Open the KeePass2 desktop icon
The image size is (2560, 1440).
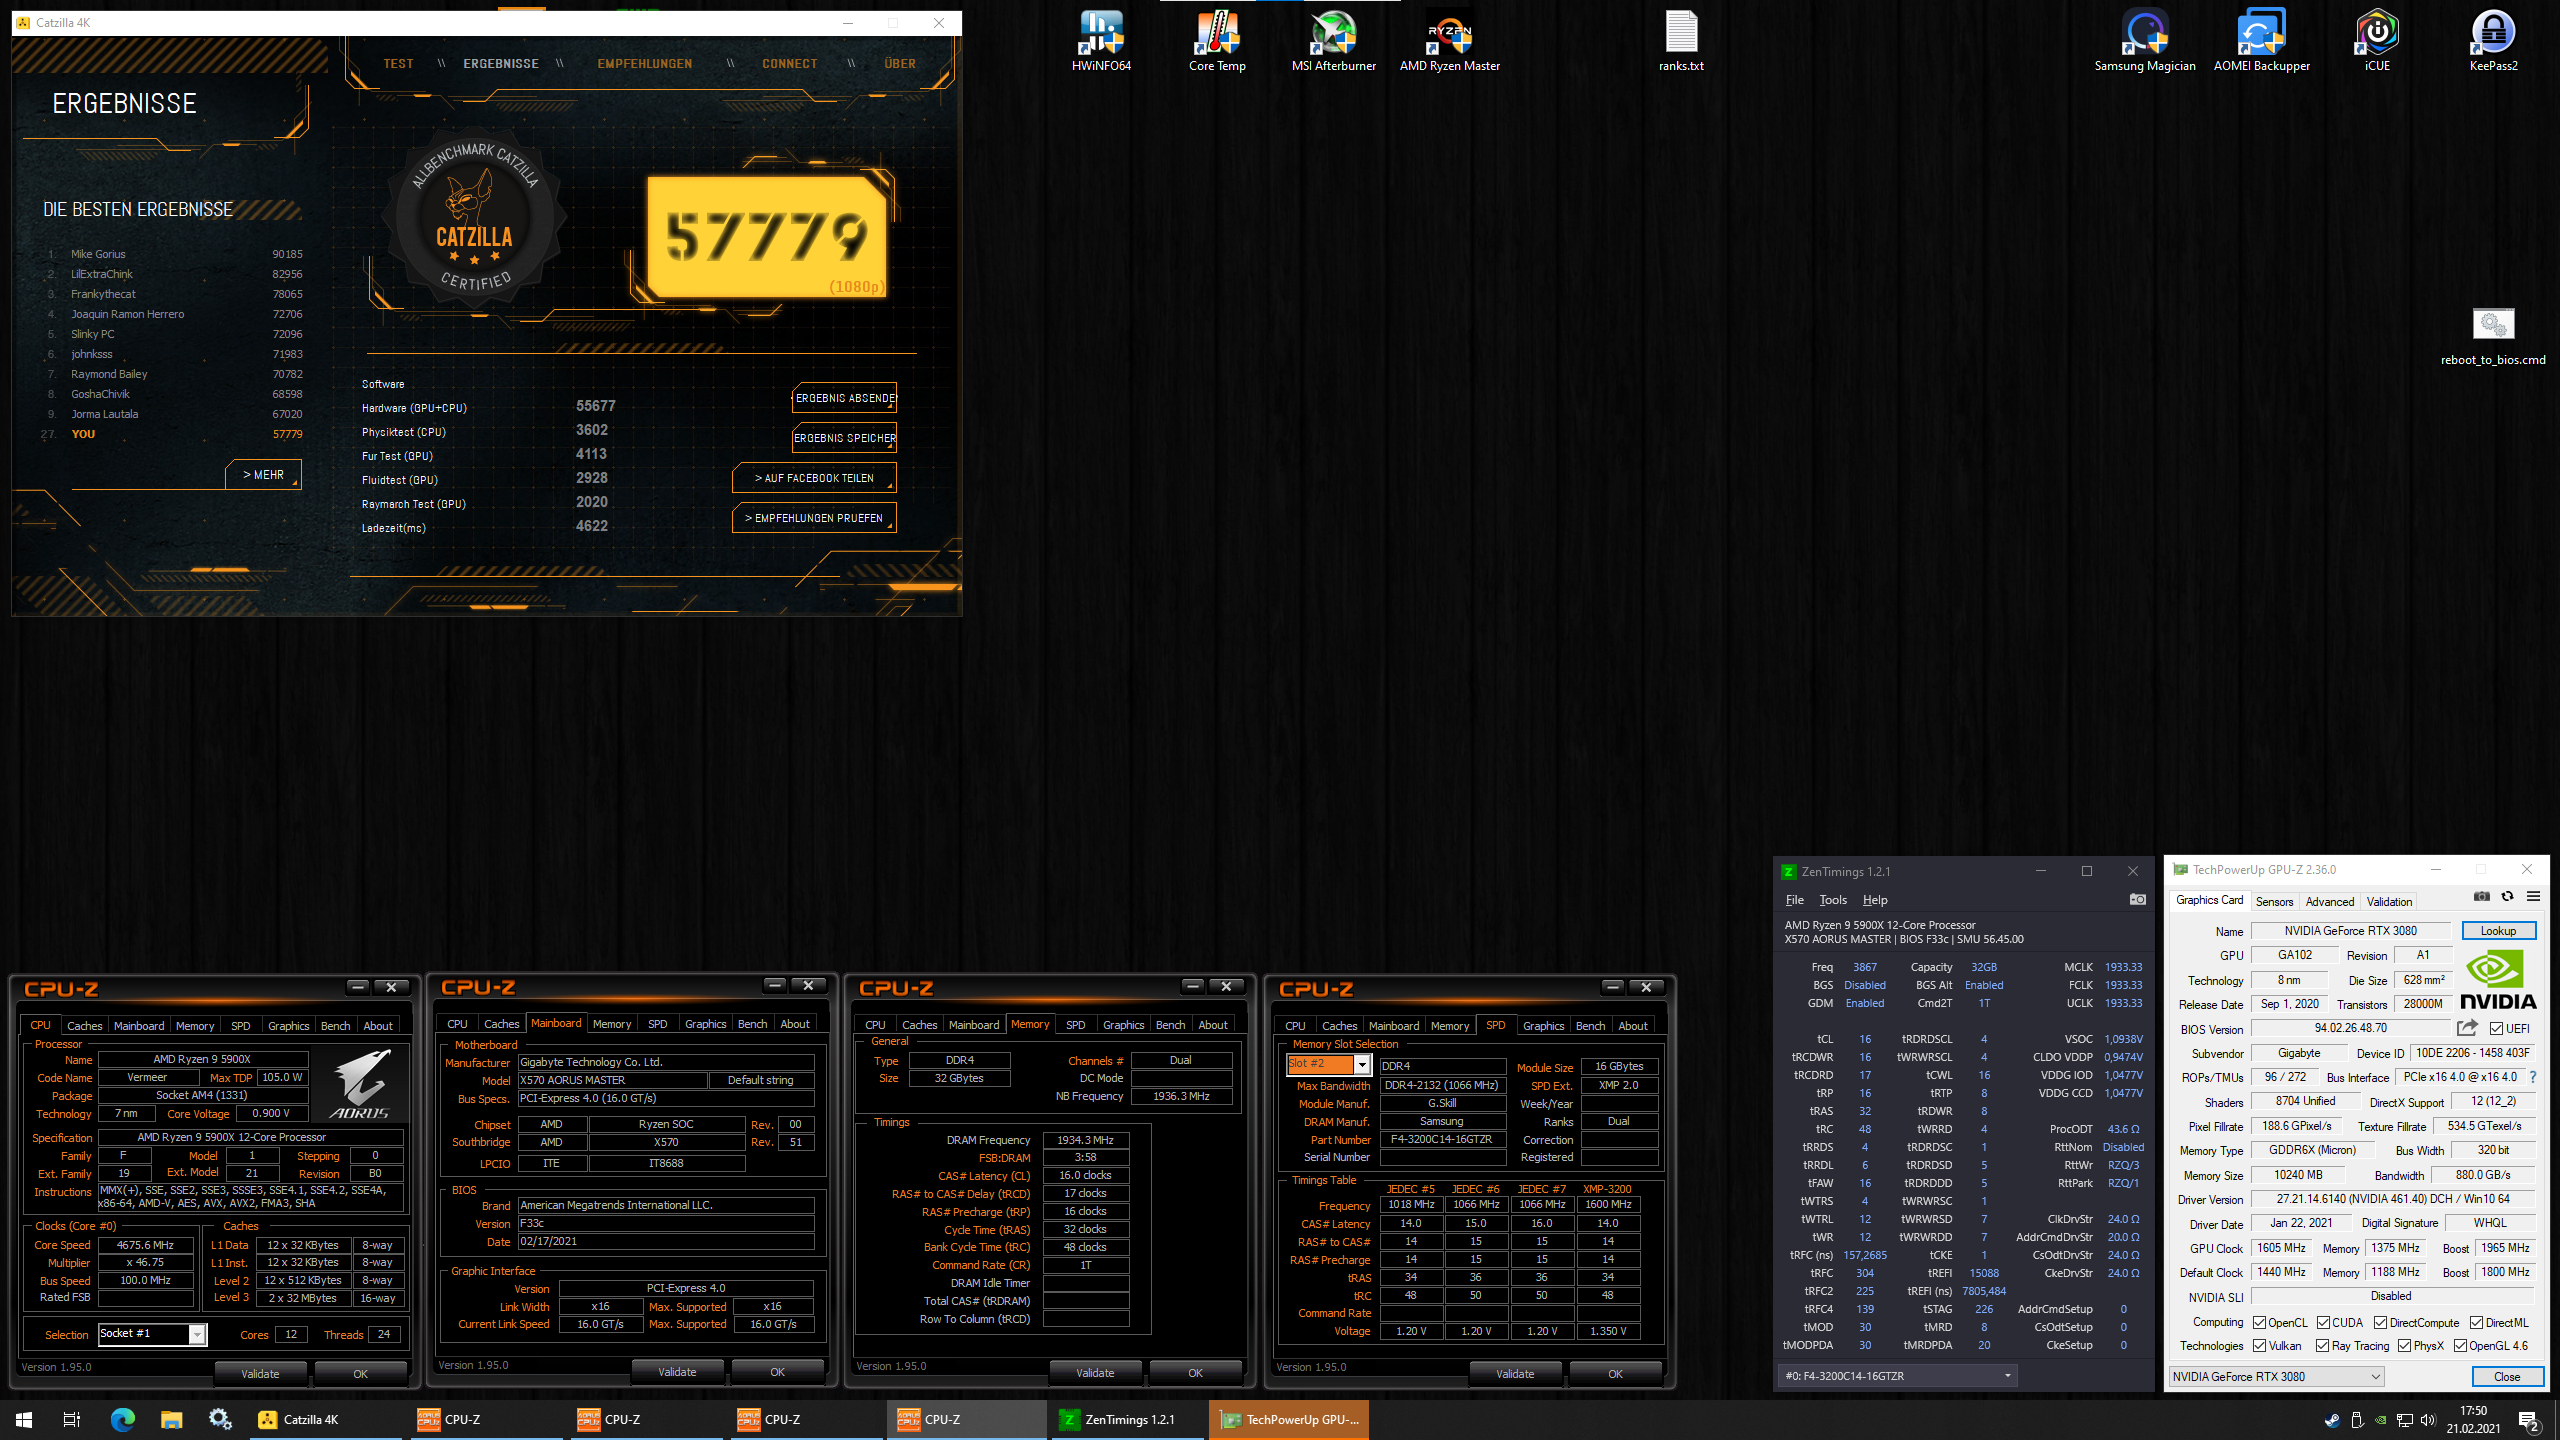pos(2493,42)
